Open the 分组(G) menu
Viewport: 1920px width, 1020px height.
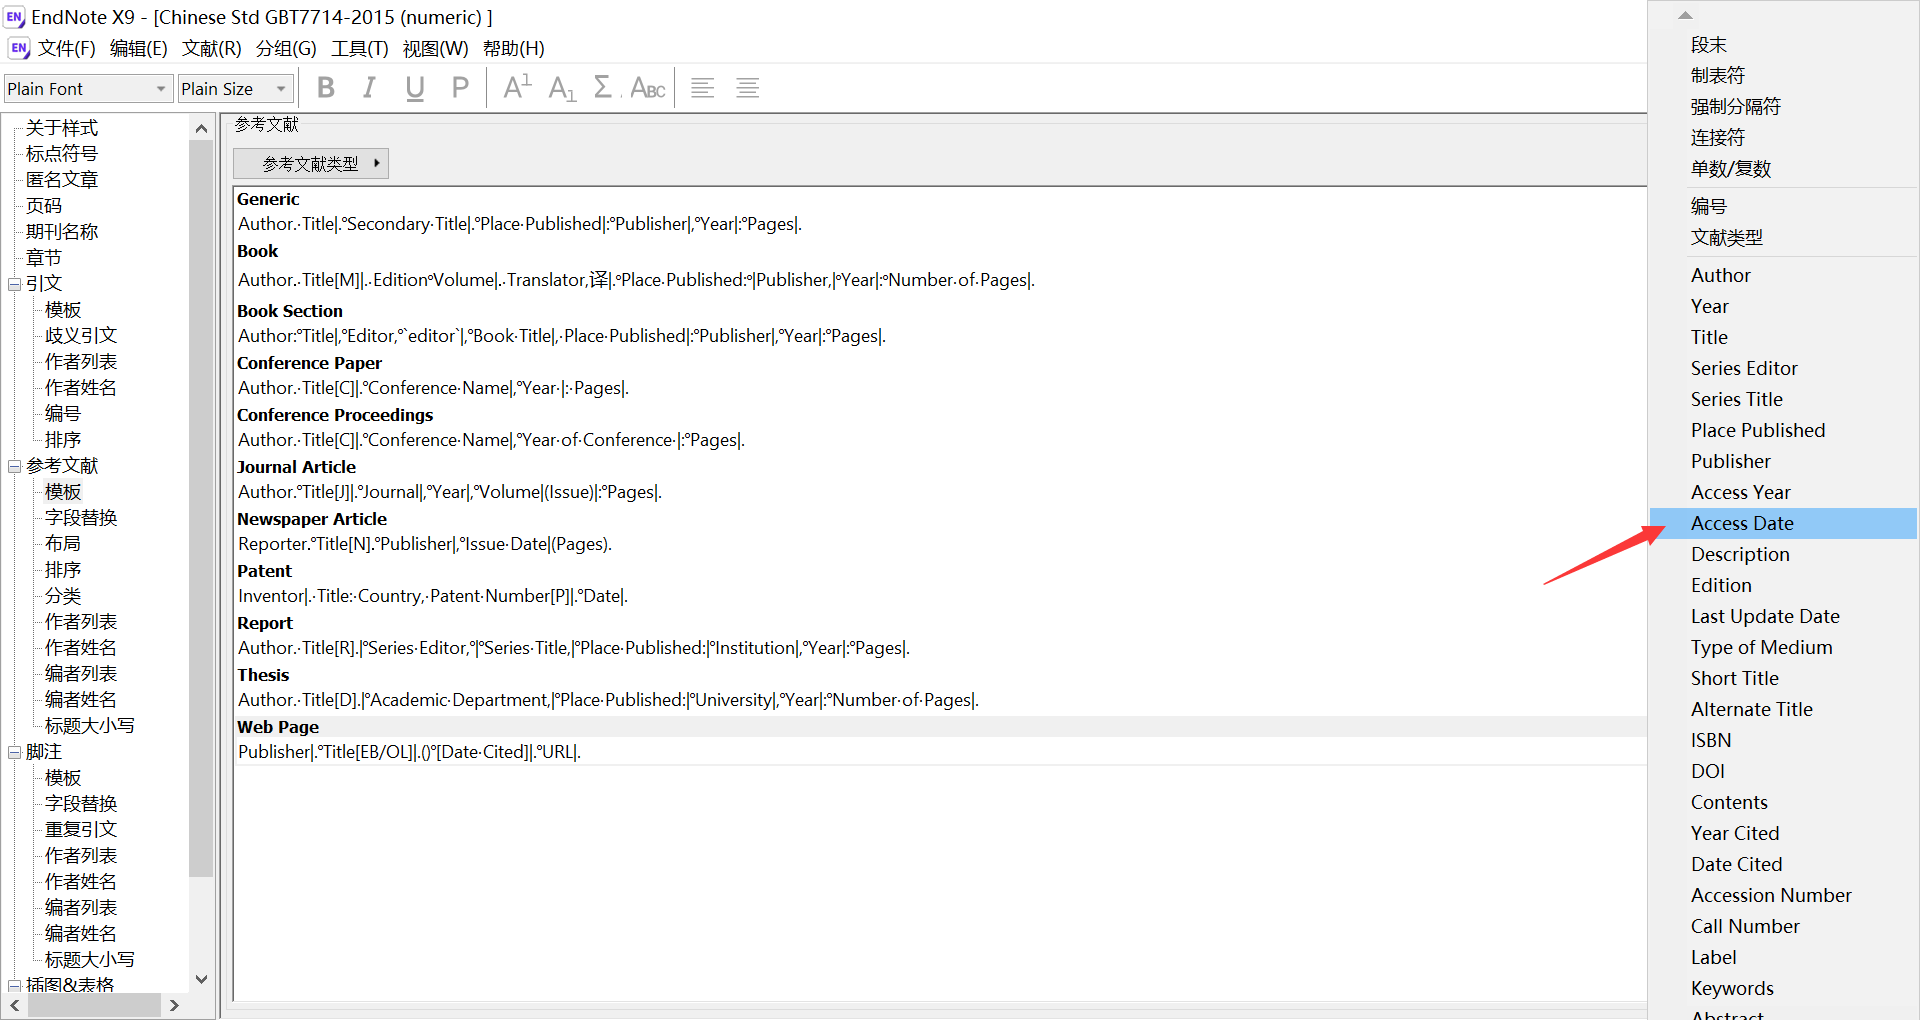[286, 48]
